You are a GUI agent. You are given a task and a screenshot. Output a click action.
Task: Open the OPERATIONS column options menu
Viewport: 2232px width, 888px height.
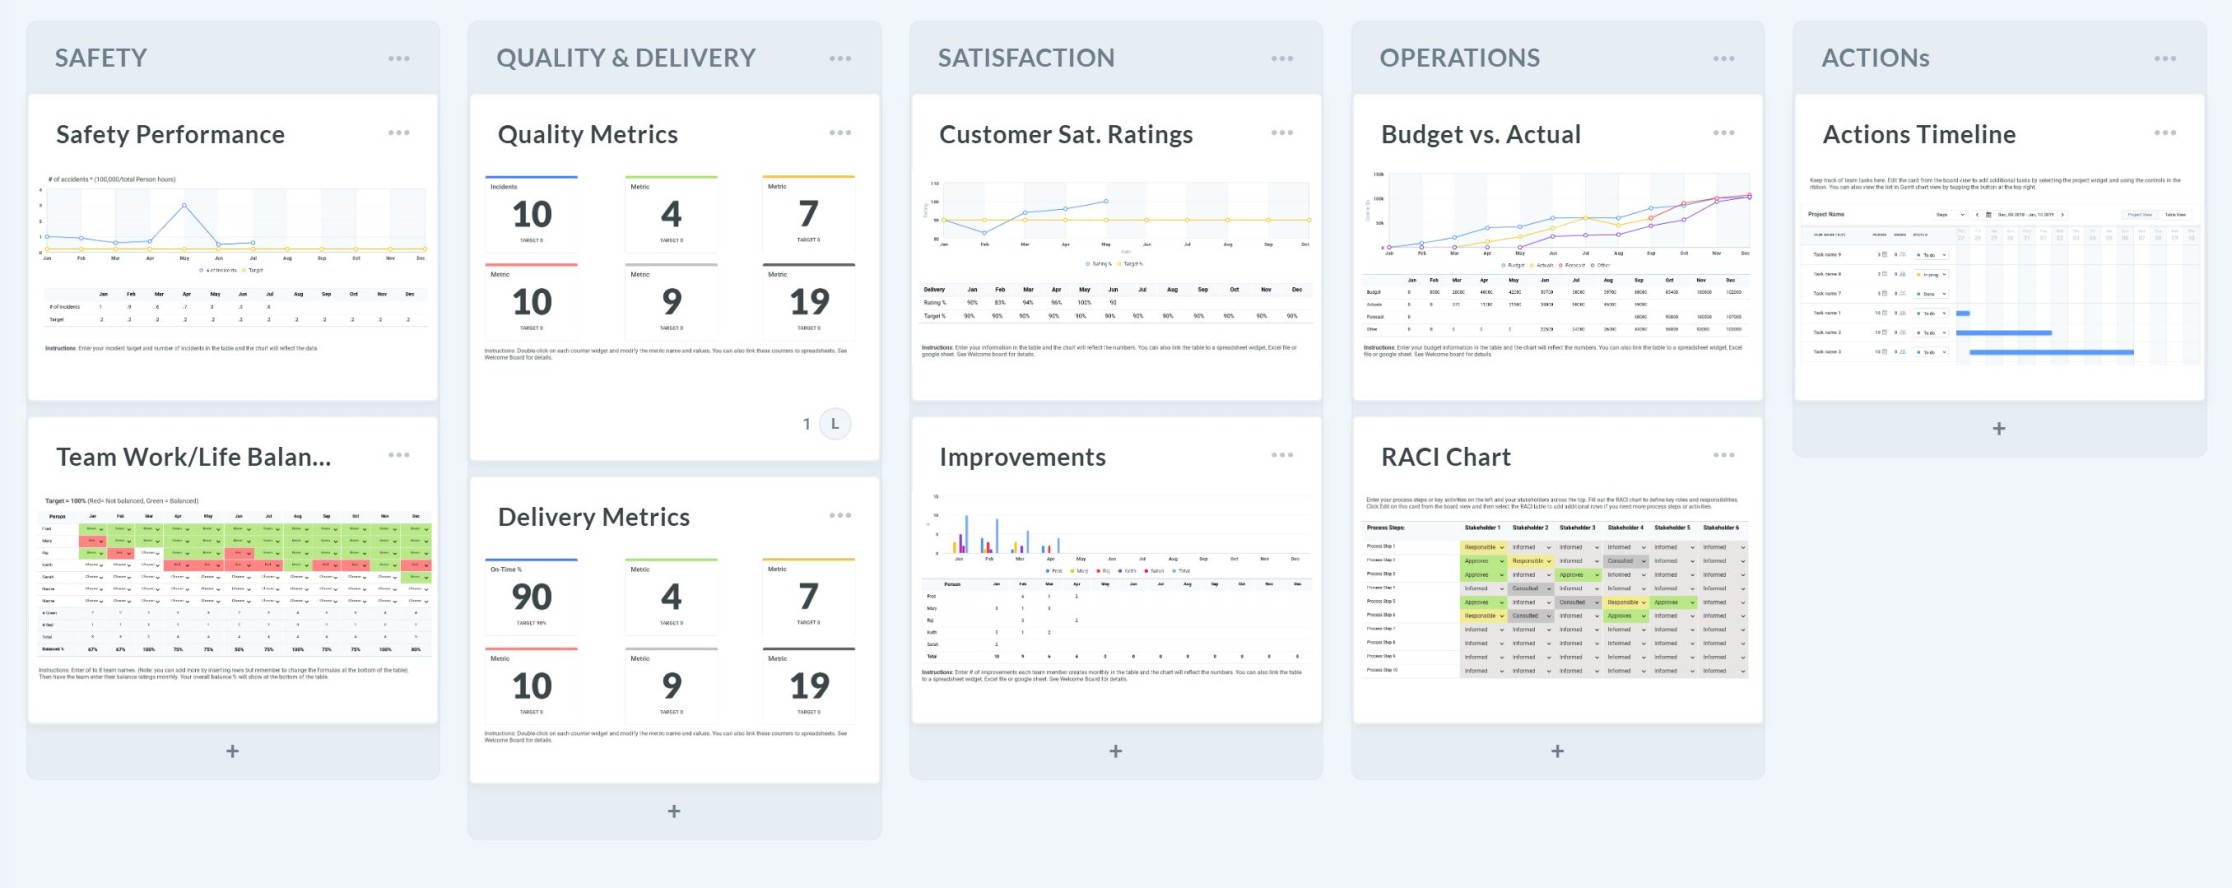pyautogui.click(x=1724, y=58)
